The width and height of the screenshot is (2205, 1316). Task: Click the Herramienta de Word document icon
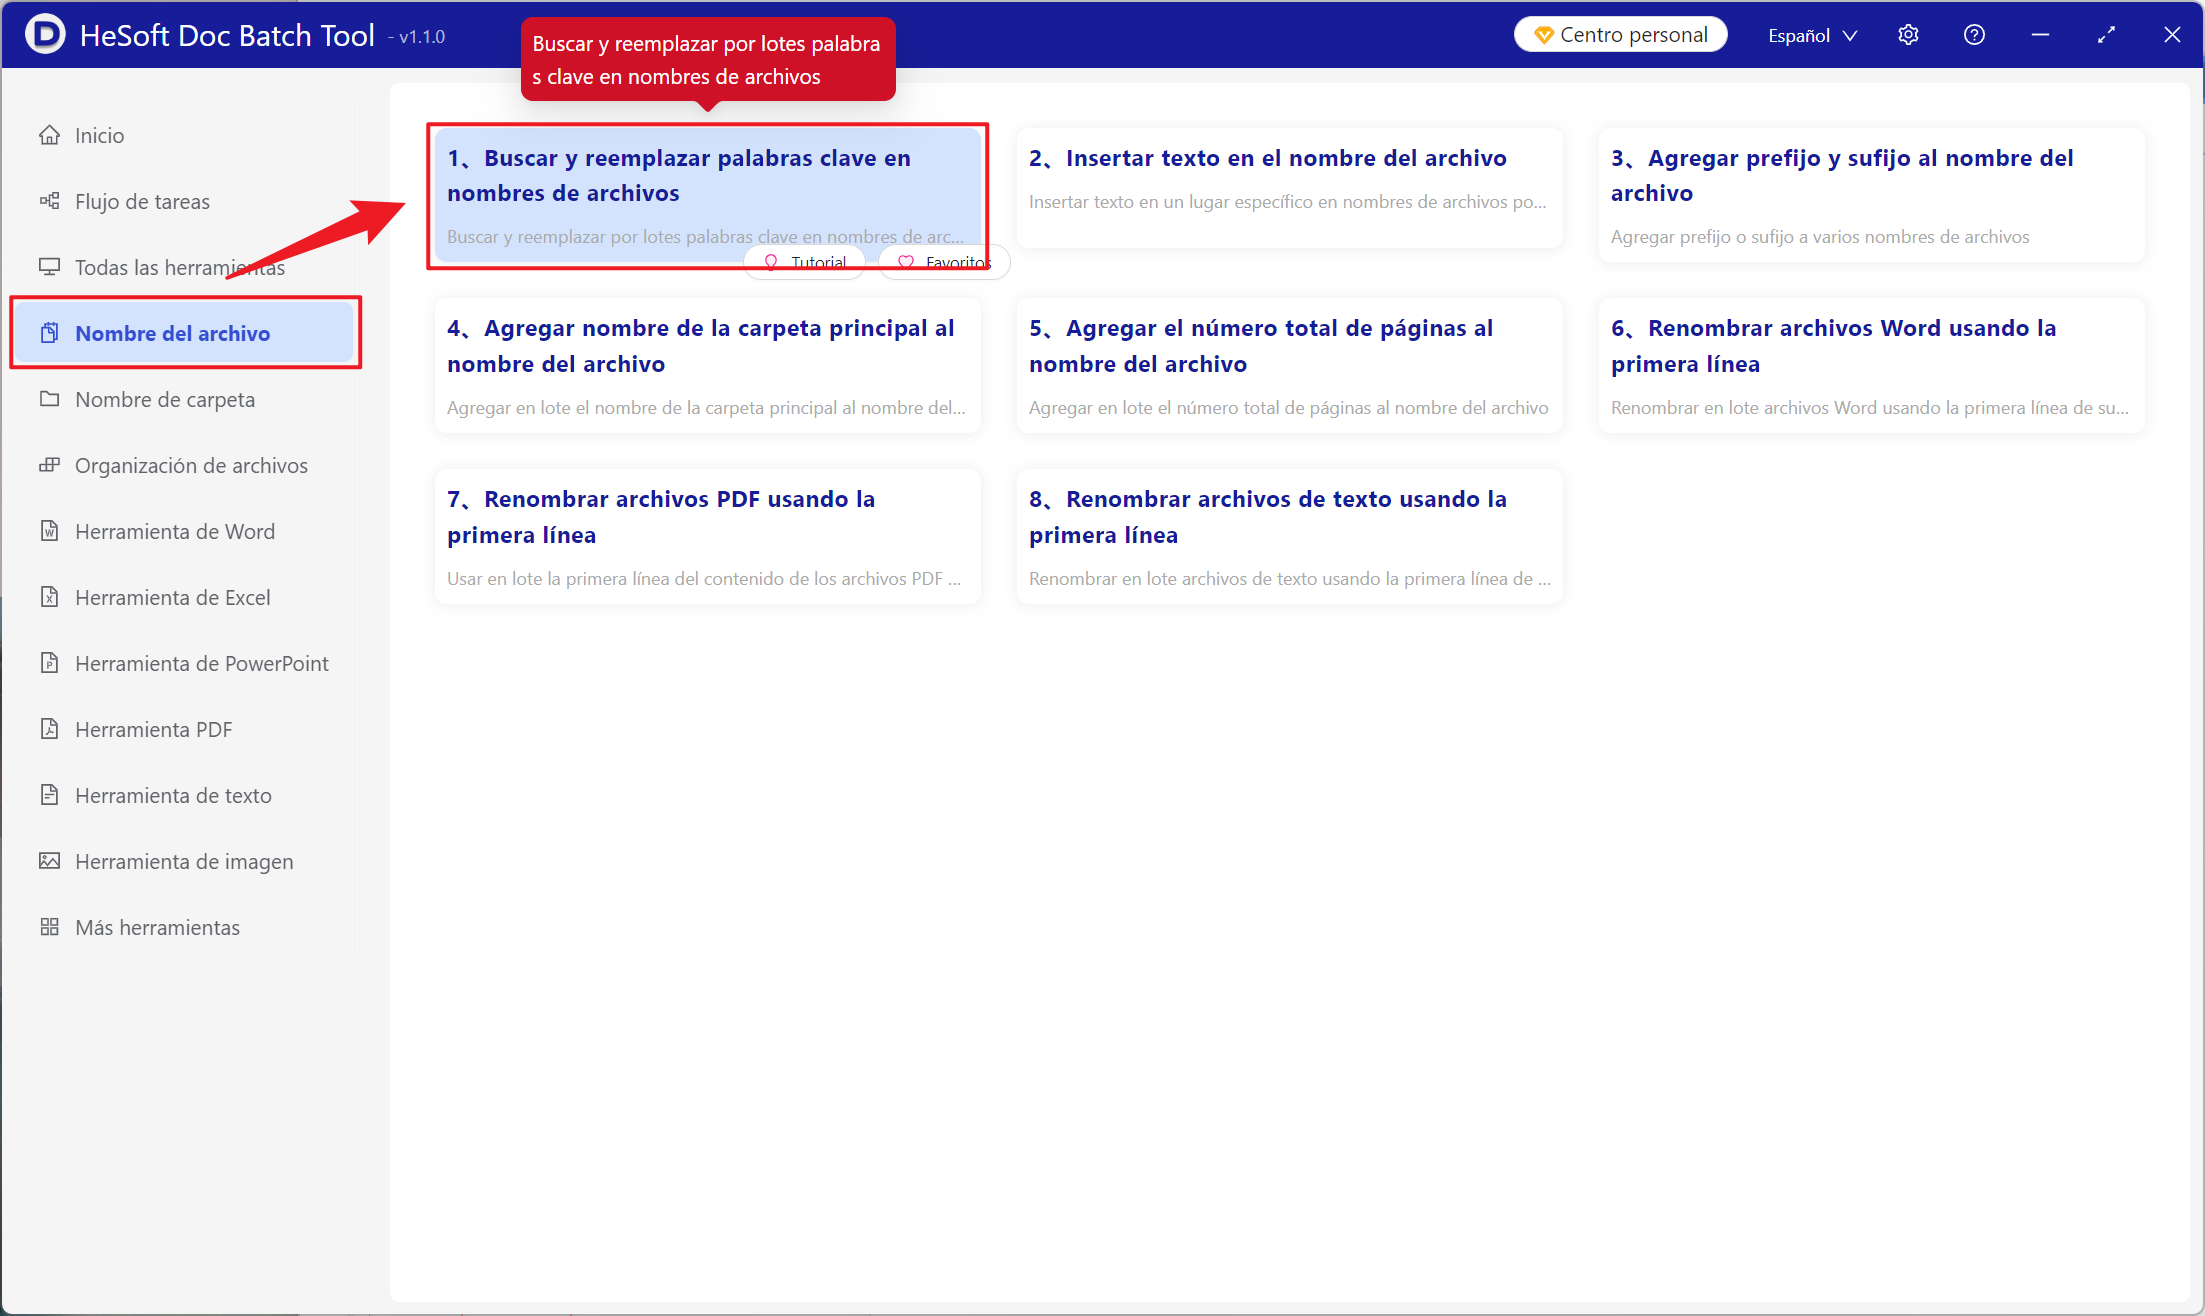tap(49, 531)
